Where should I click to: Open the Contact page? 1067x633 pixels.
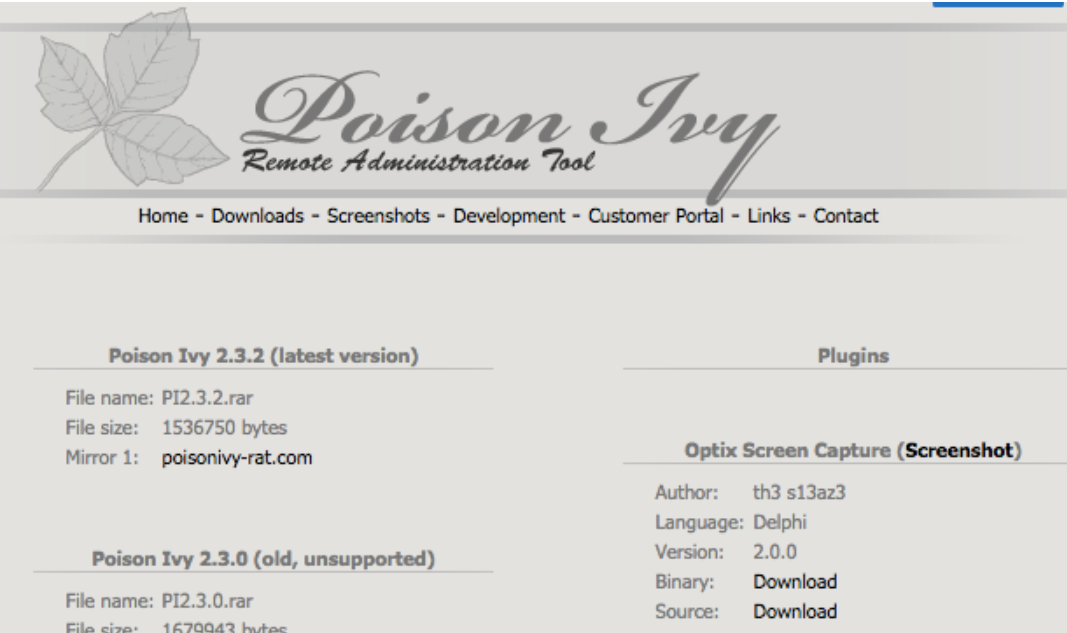pyautogui.click(x=846, y=216)
